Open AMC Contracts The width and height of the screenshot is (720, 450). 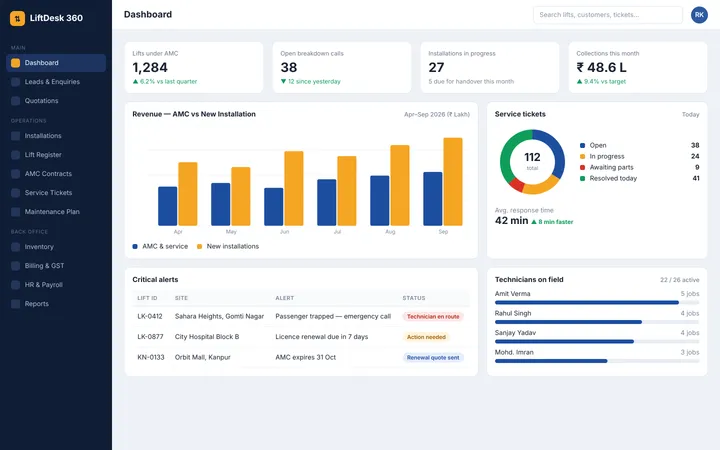[56, 174]
